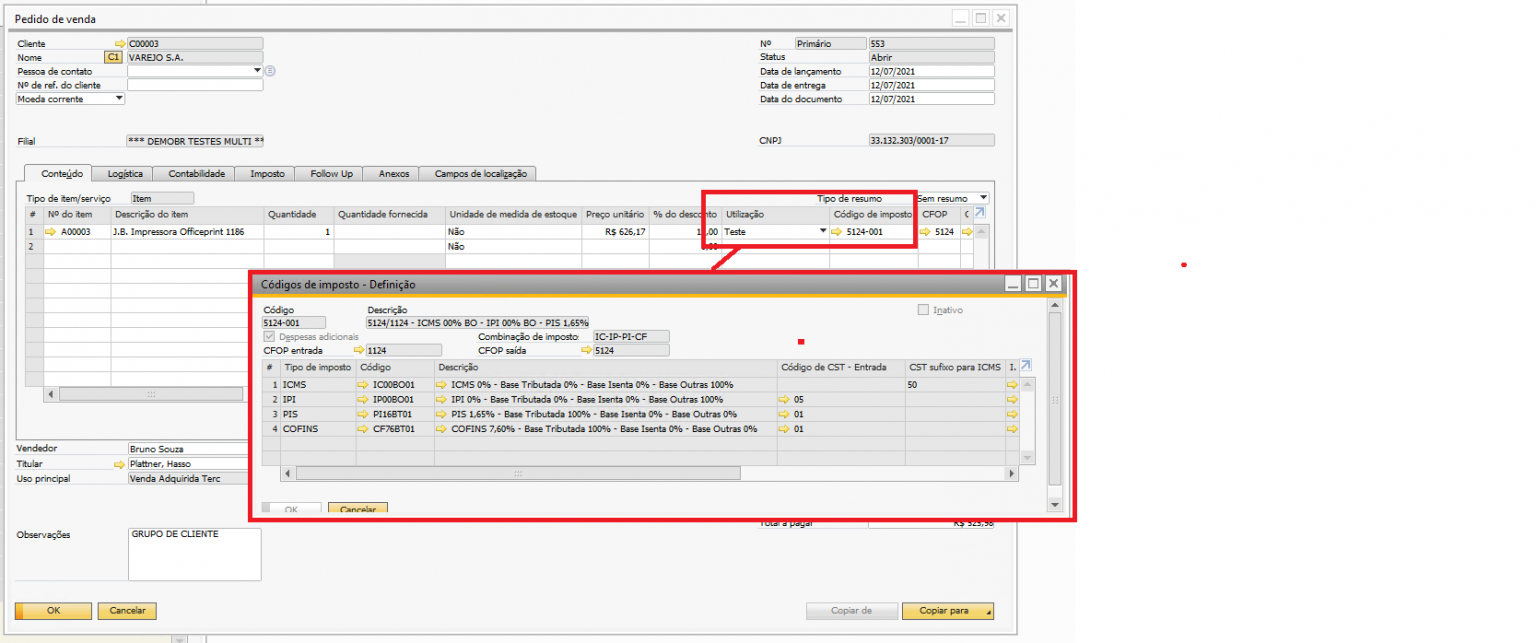Click the Copiar para button
The image size is (1536, 643).
[947, 611]
